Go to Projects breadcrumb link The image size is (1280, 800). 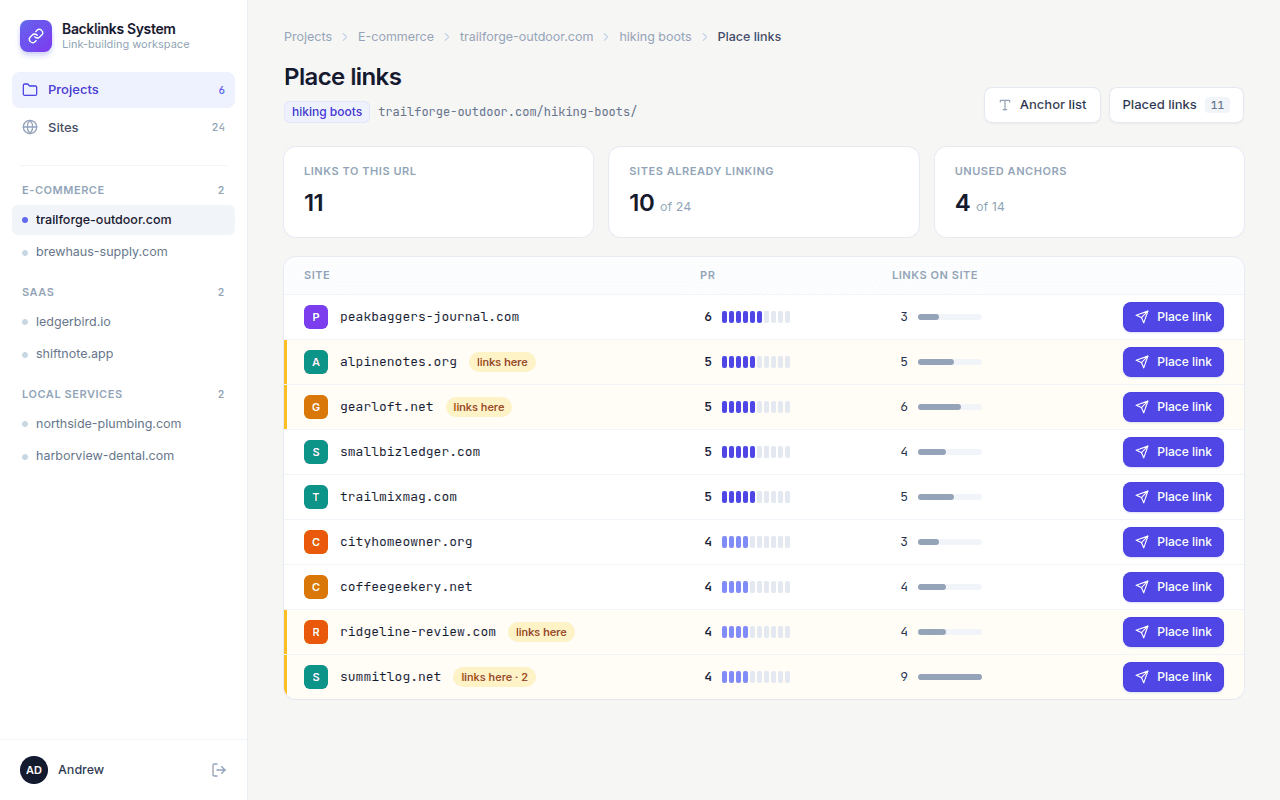click(x=308, y=37)
